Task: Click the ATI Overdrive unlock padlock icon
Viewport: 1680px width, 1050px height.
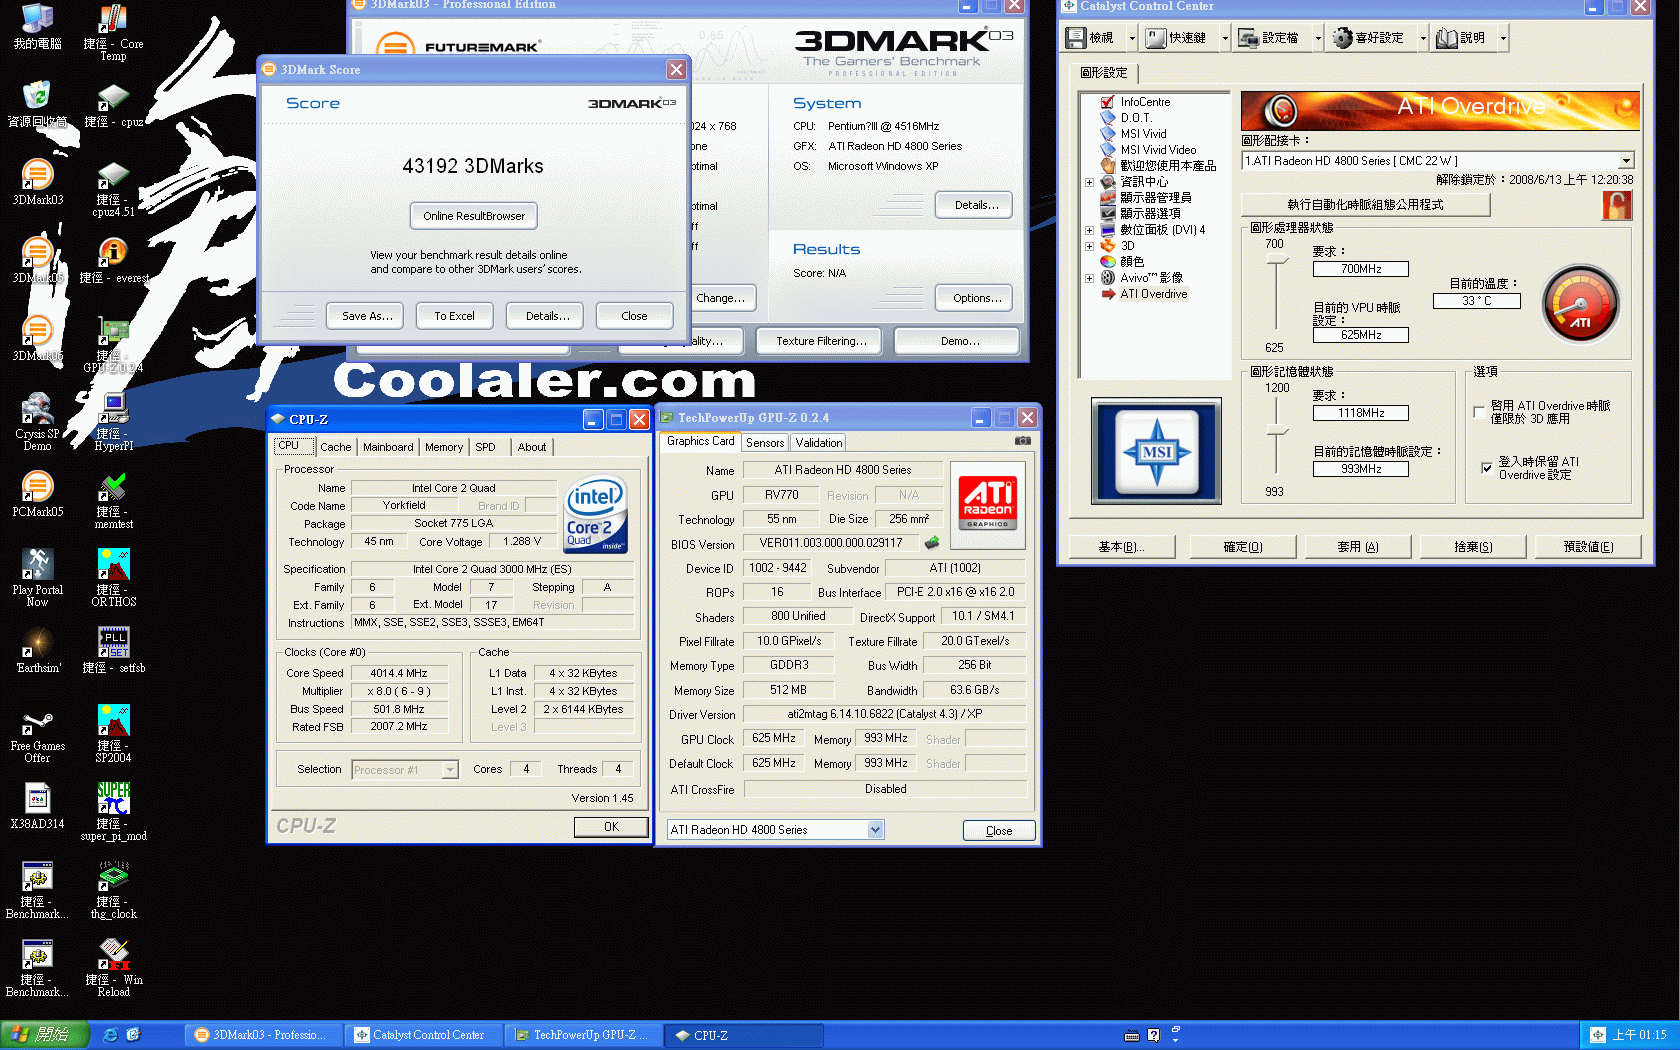Action: pyautogui.click(x=1616, y=205)
